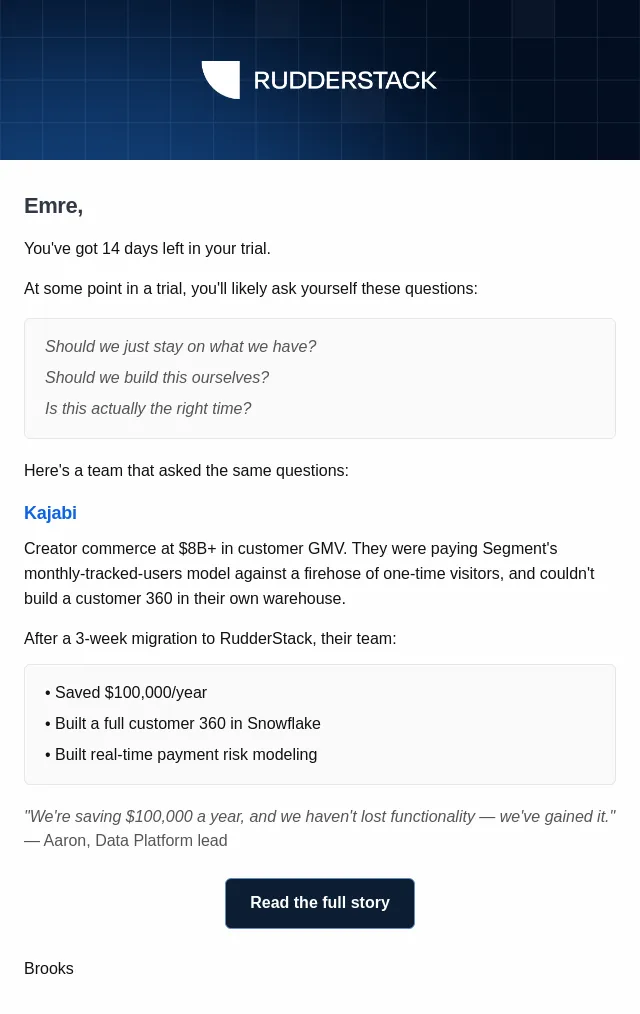The image size is (640, 1014).
Task: Click the RUDDERSTACK wordmark in the header
Action: click(345, 80)
